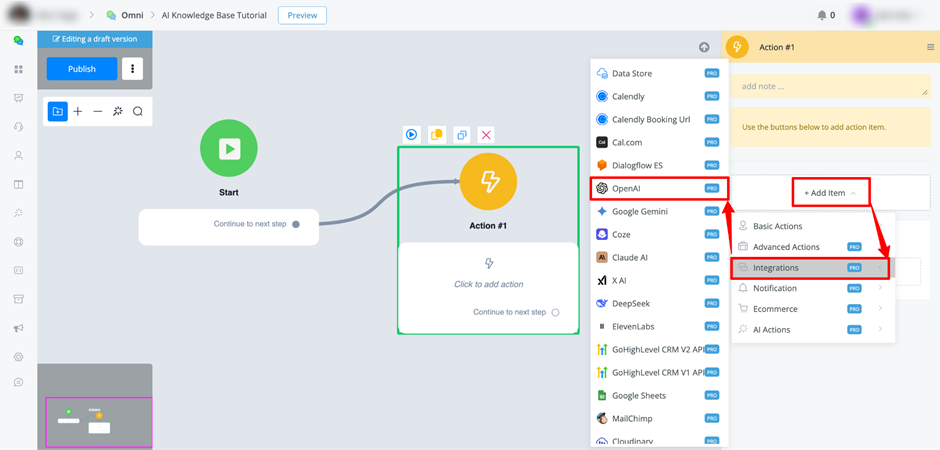Click the minimap thumbnail of the flow
Image resolution: width=940 pixels, height=450 pixels.
pyautogui.click(x=99, y=422)
